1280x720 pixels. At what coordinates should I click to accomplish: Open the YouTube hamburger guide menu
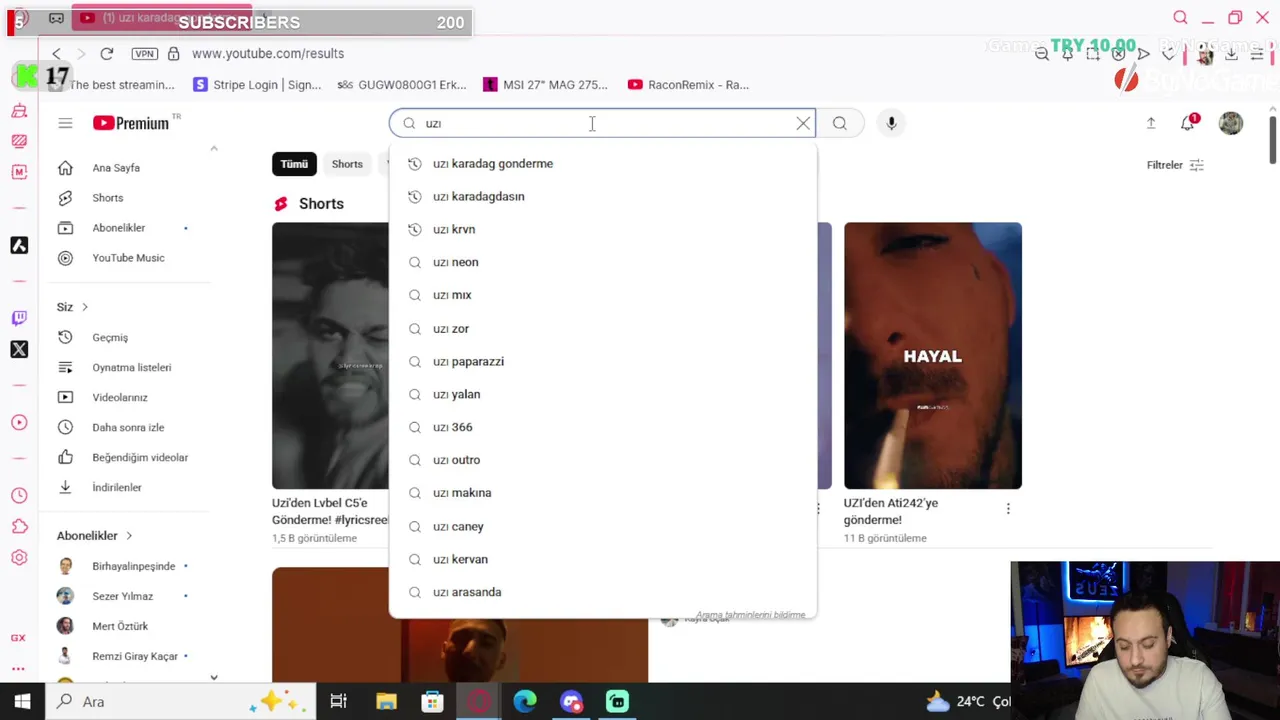[x=65, y=123]
